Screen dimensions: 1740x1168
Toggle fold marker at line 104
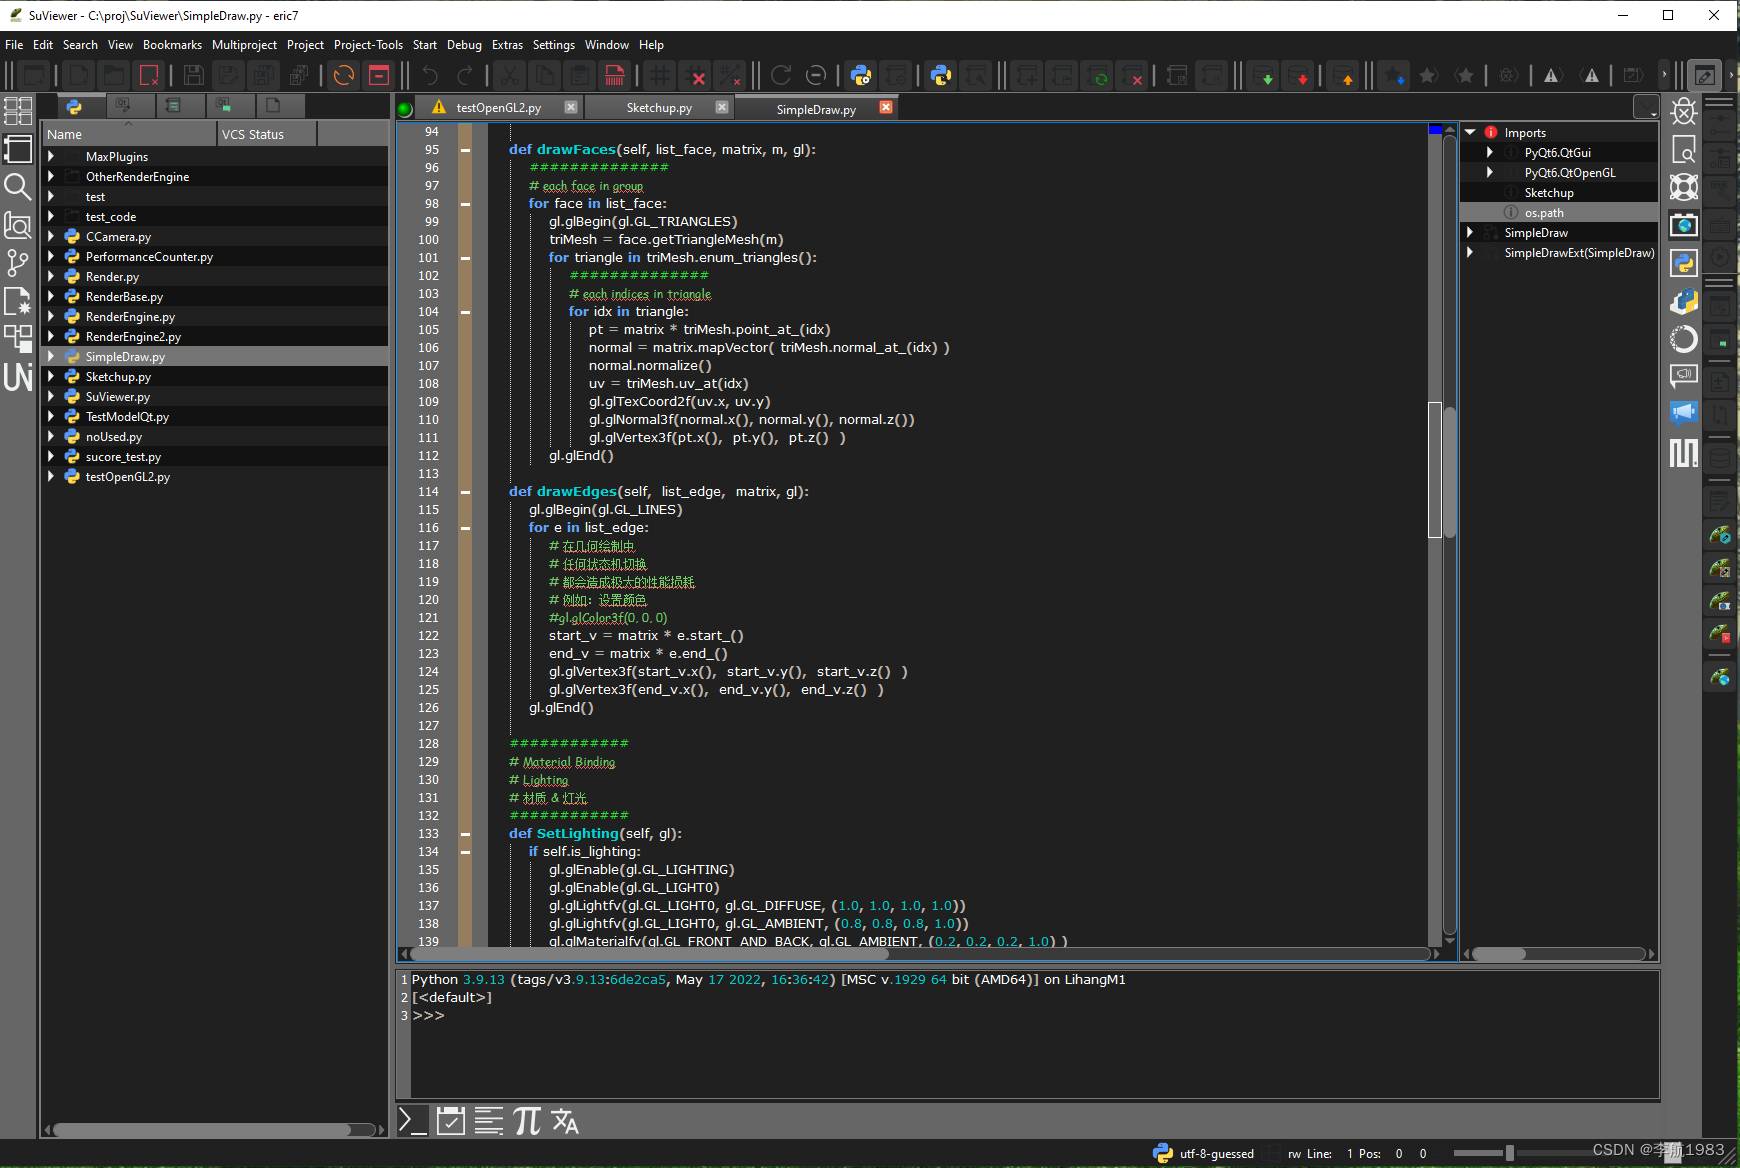(x=465, y=312)
